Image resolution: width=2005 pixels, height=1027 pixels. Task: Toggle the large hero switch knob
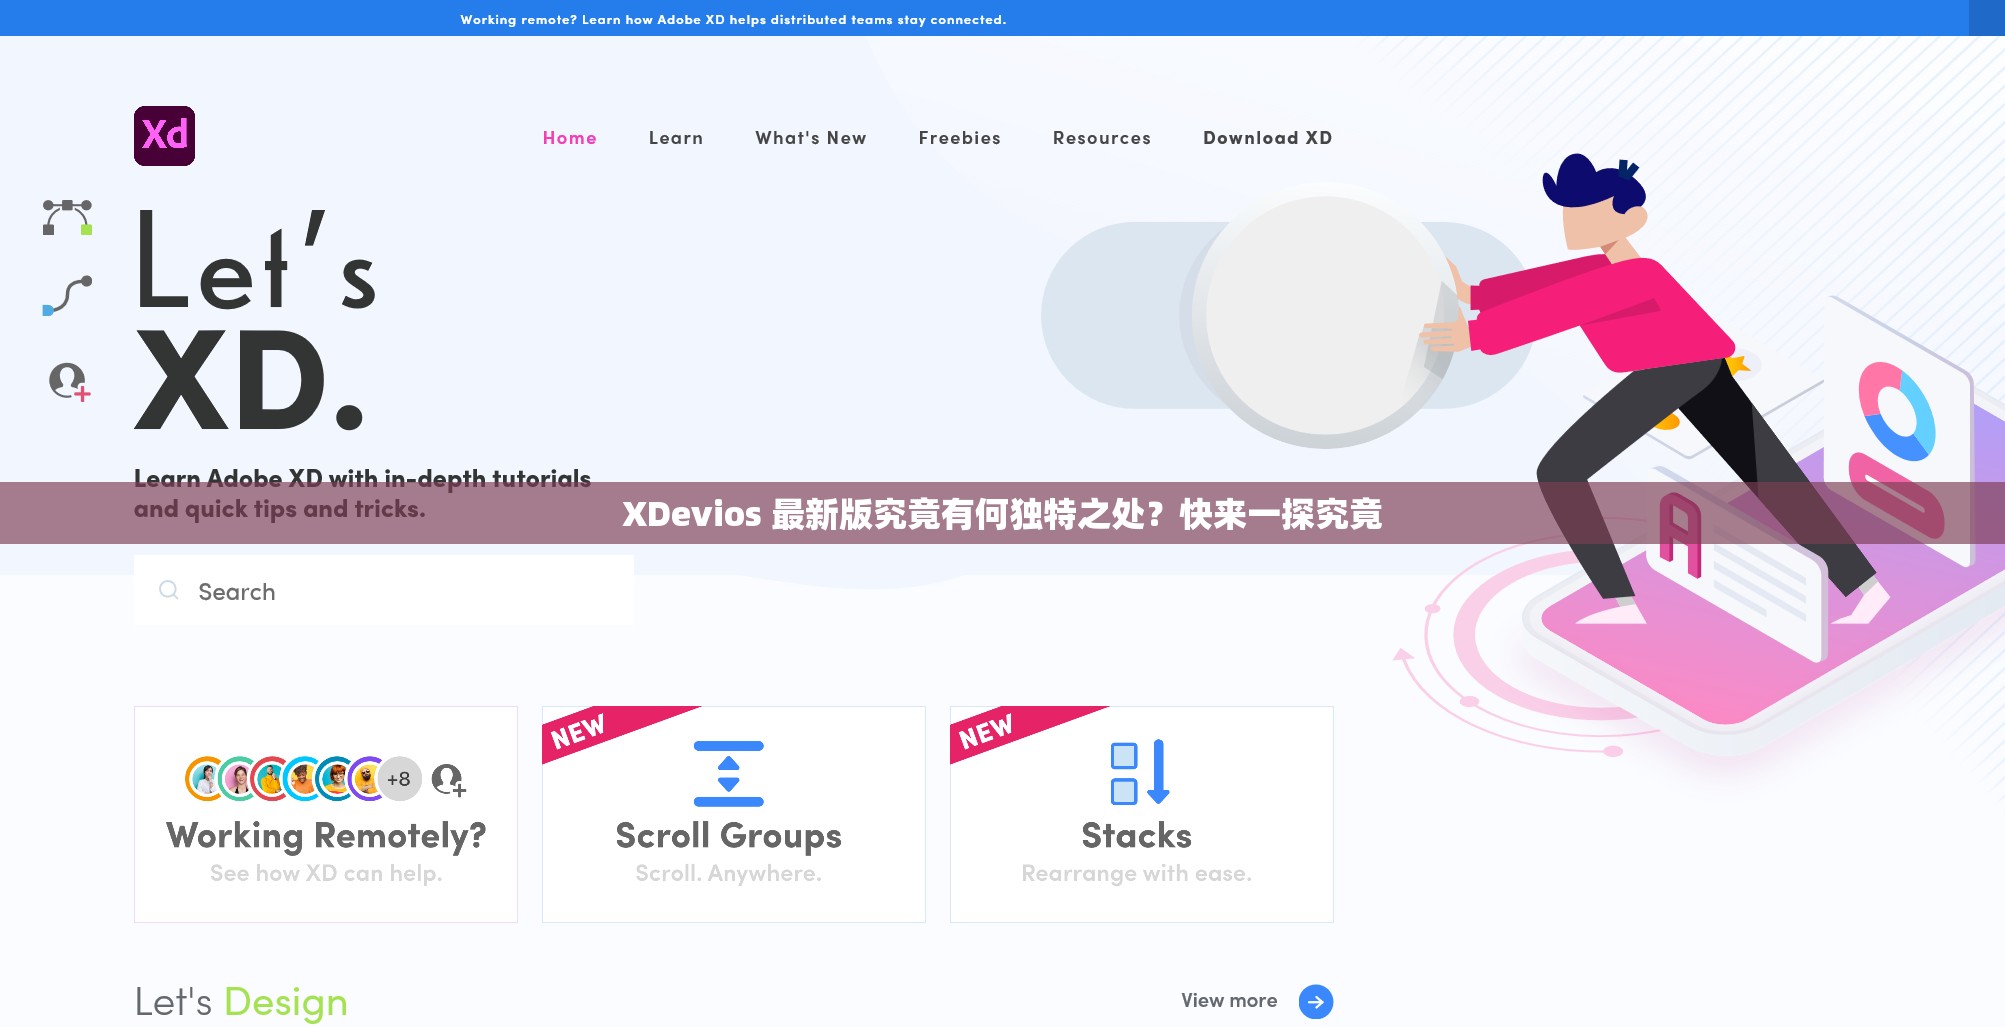[x=1327, y=316]
